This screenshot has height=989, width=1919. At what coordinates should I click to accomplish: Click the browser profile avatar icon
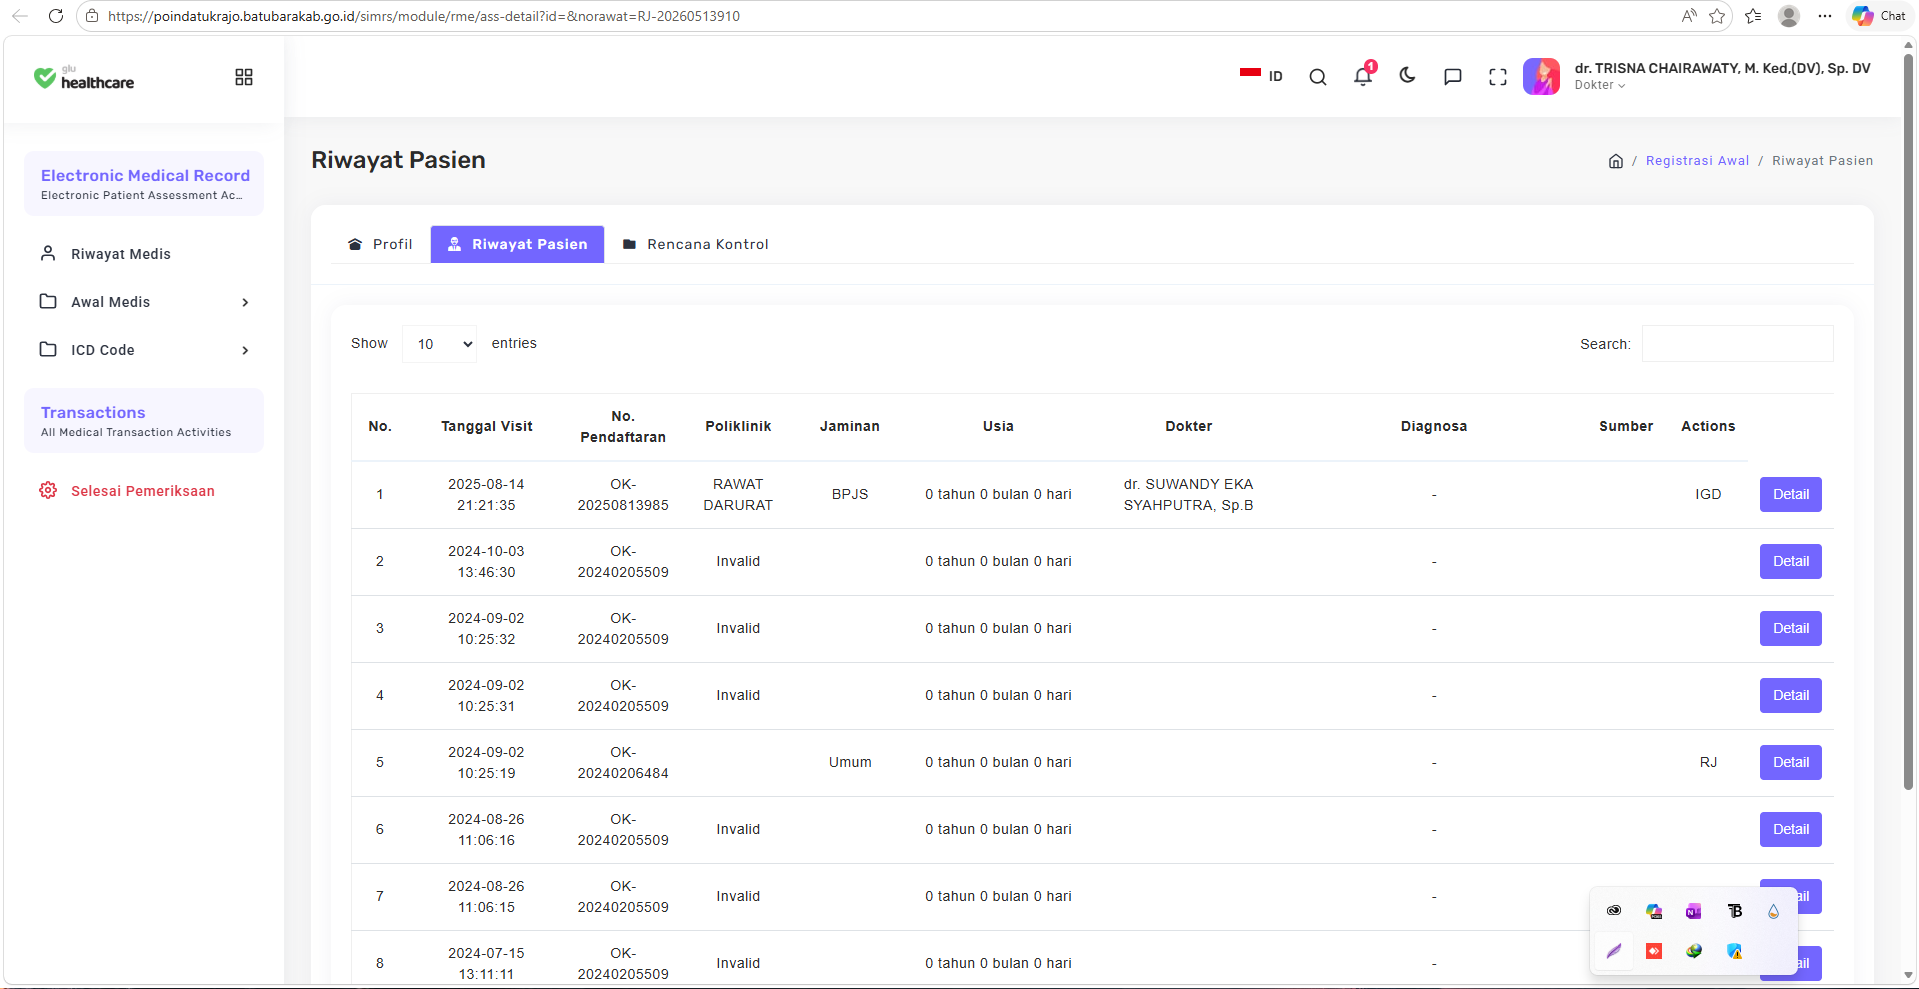coord(1789,16)
